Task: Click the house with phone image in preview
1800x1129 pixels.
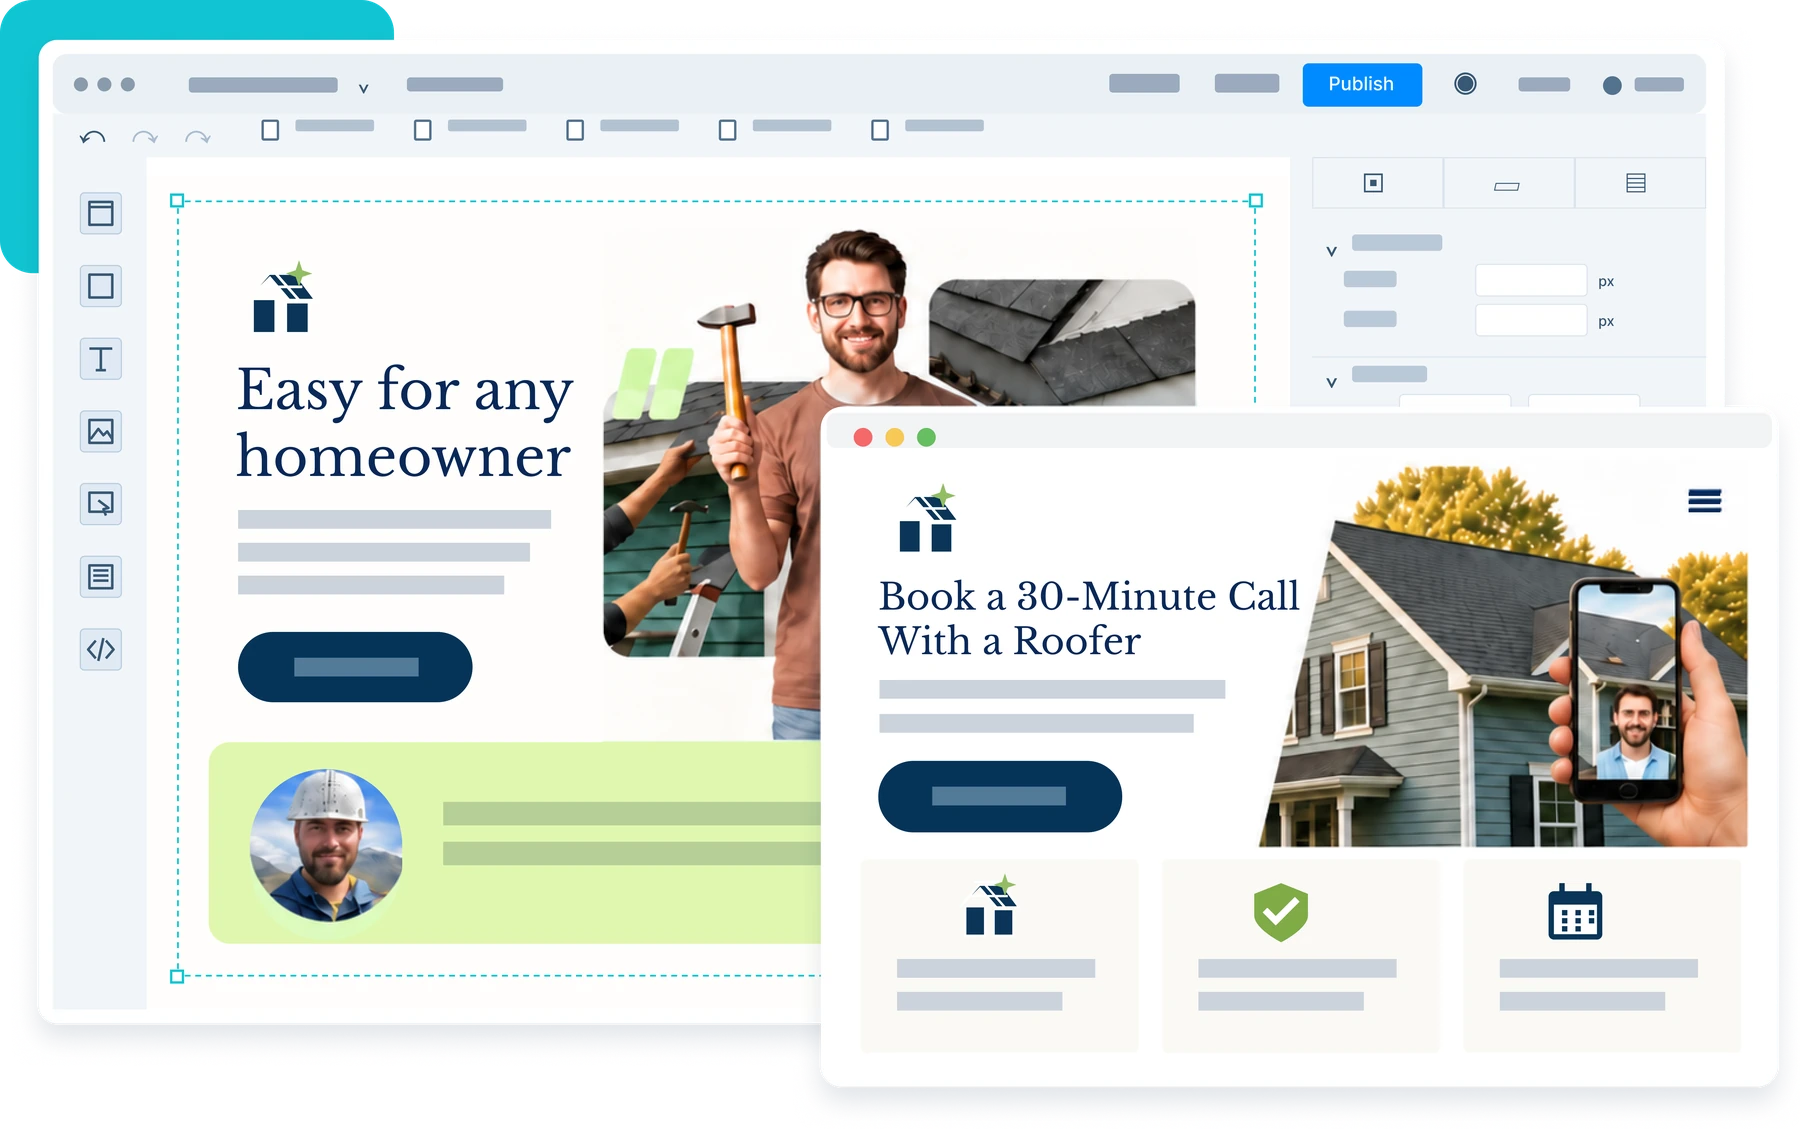Action: pyautogui.click(x=1503, y=656)
